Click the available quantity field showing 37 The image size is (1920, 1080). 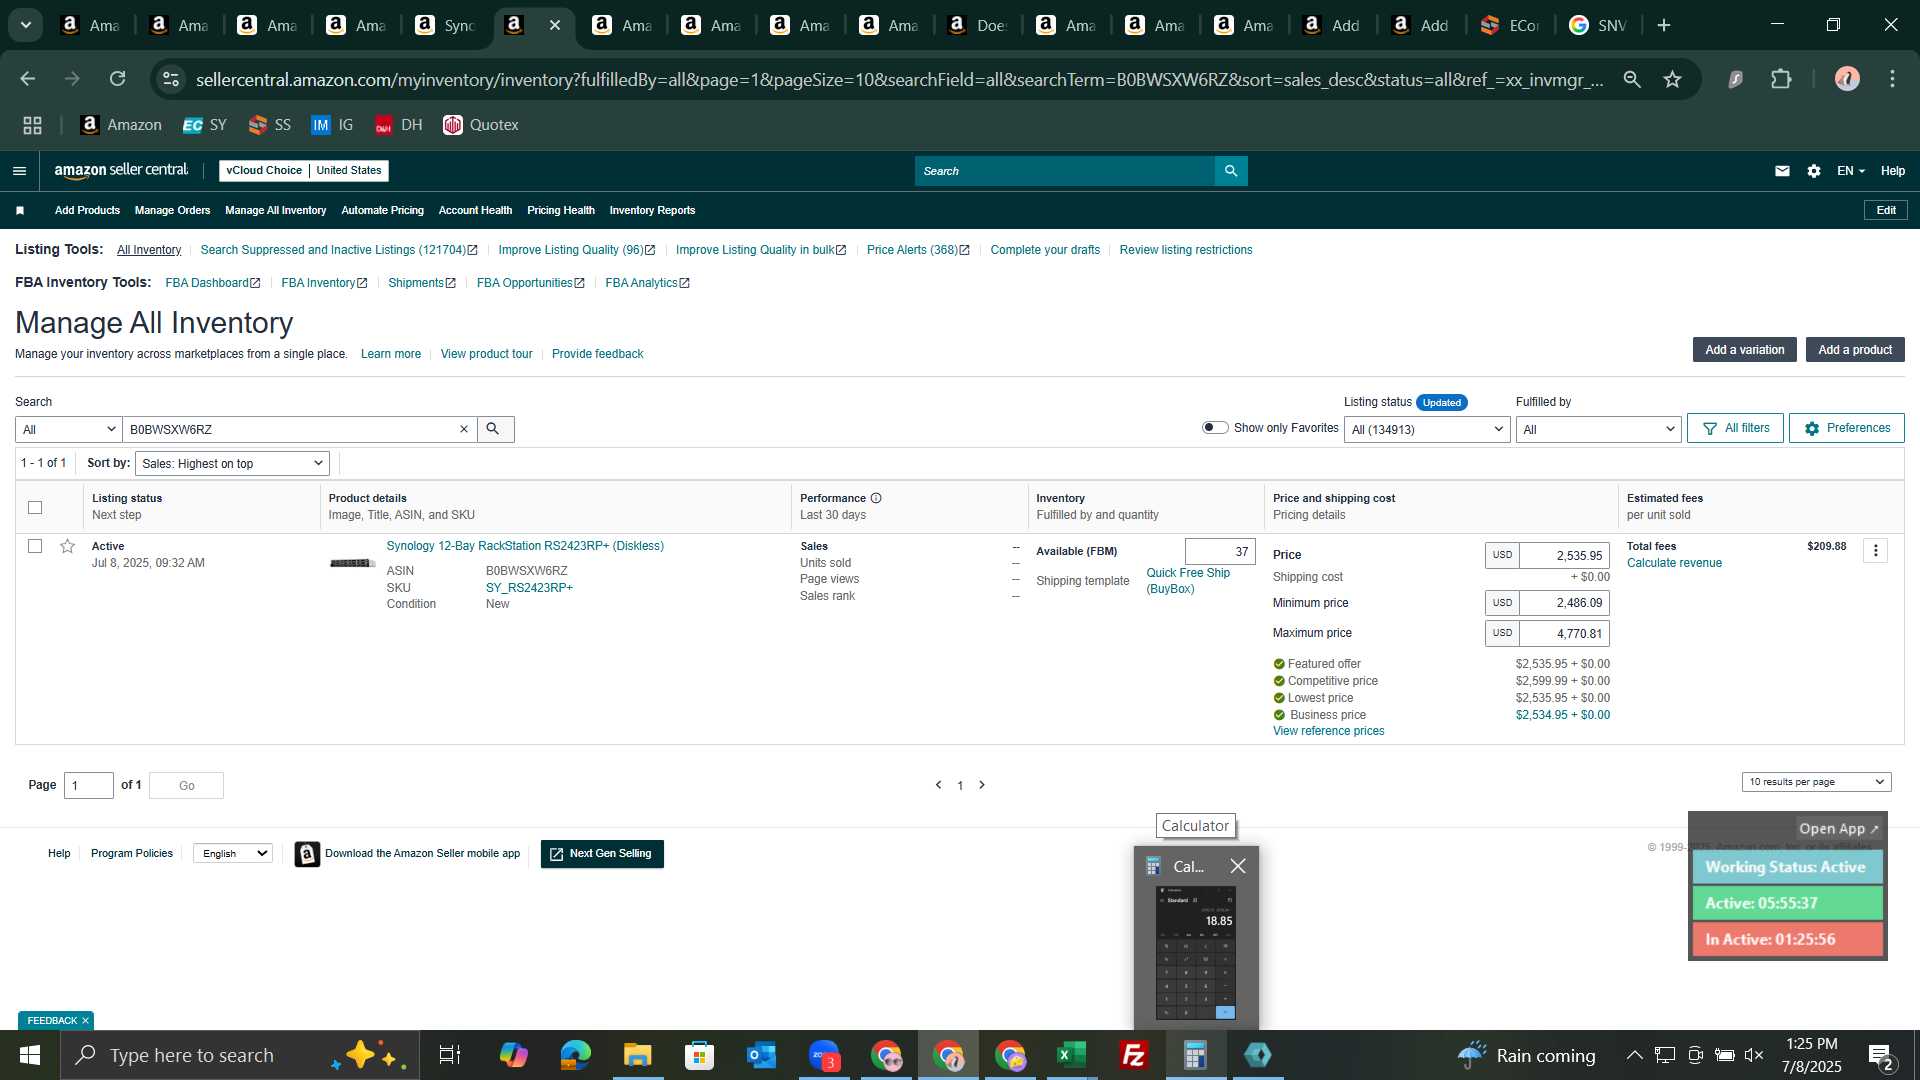click(1220, 551)
